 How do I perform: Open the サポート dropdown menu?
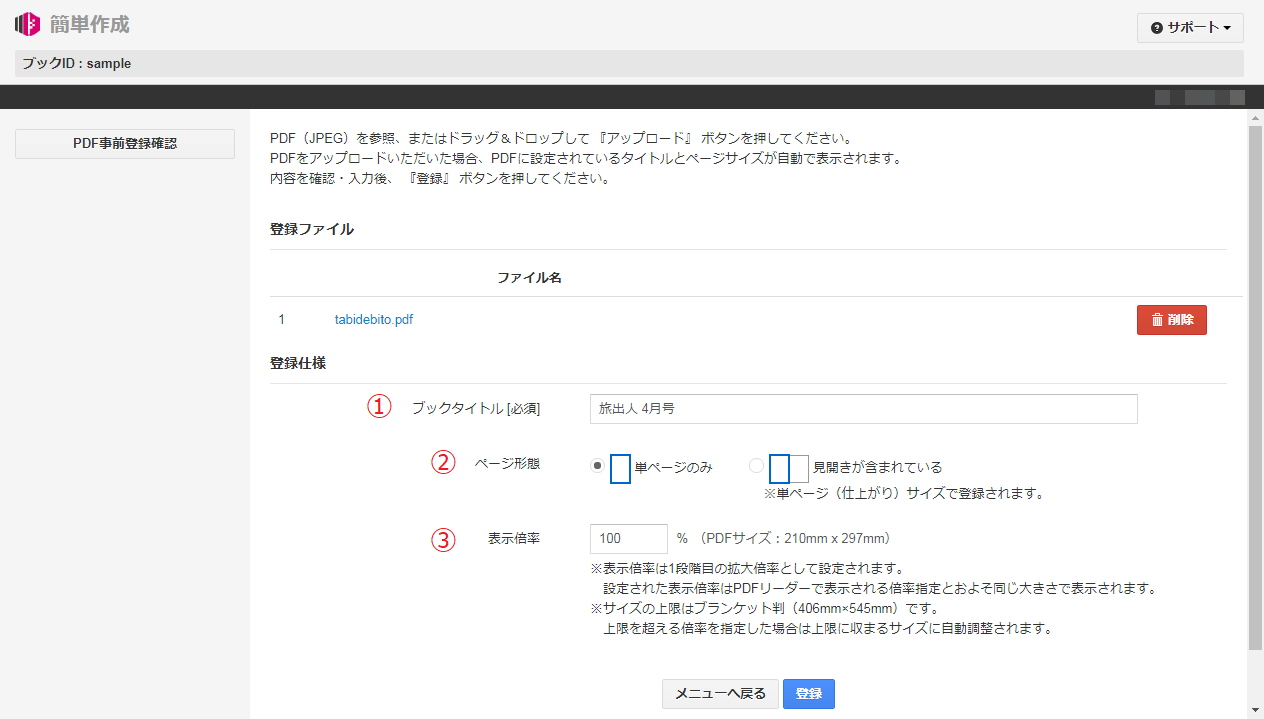tap(1190, 28)
